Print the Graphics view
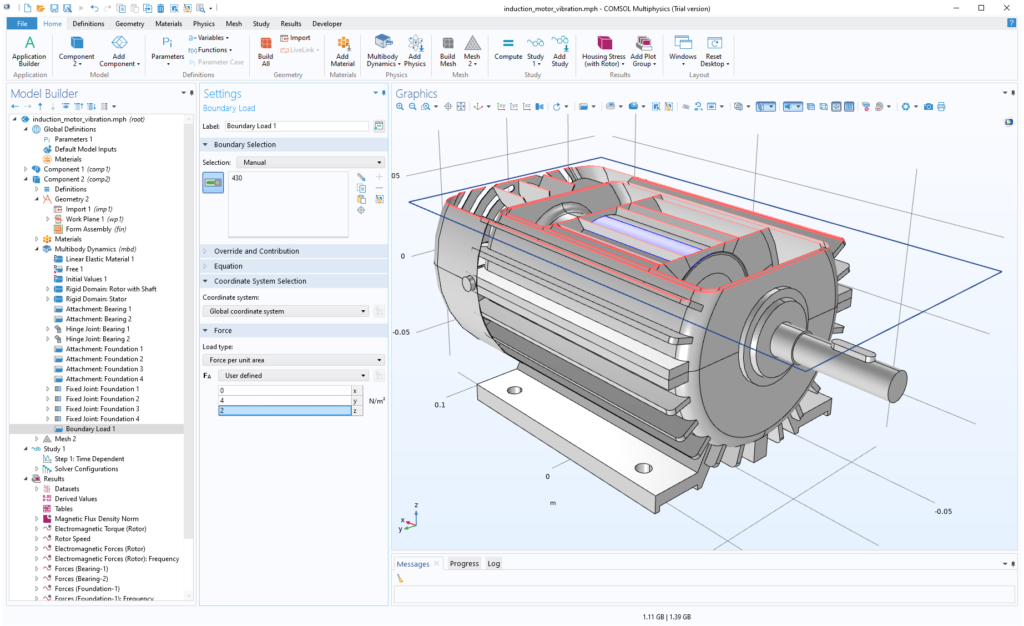 pos(941,107)
